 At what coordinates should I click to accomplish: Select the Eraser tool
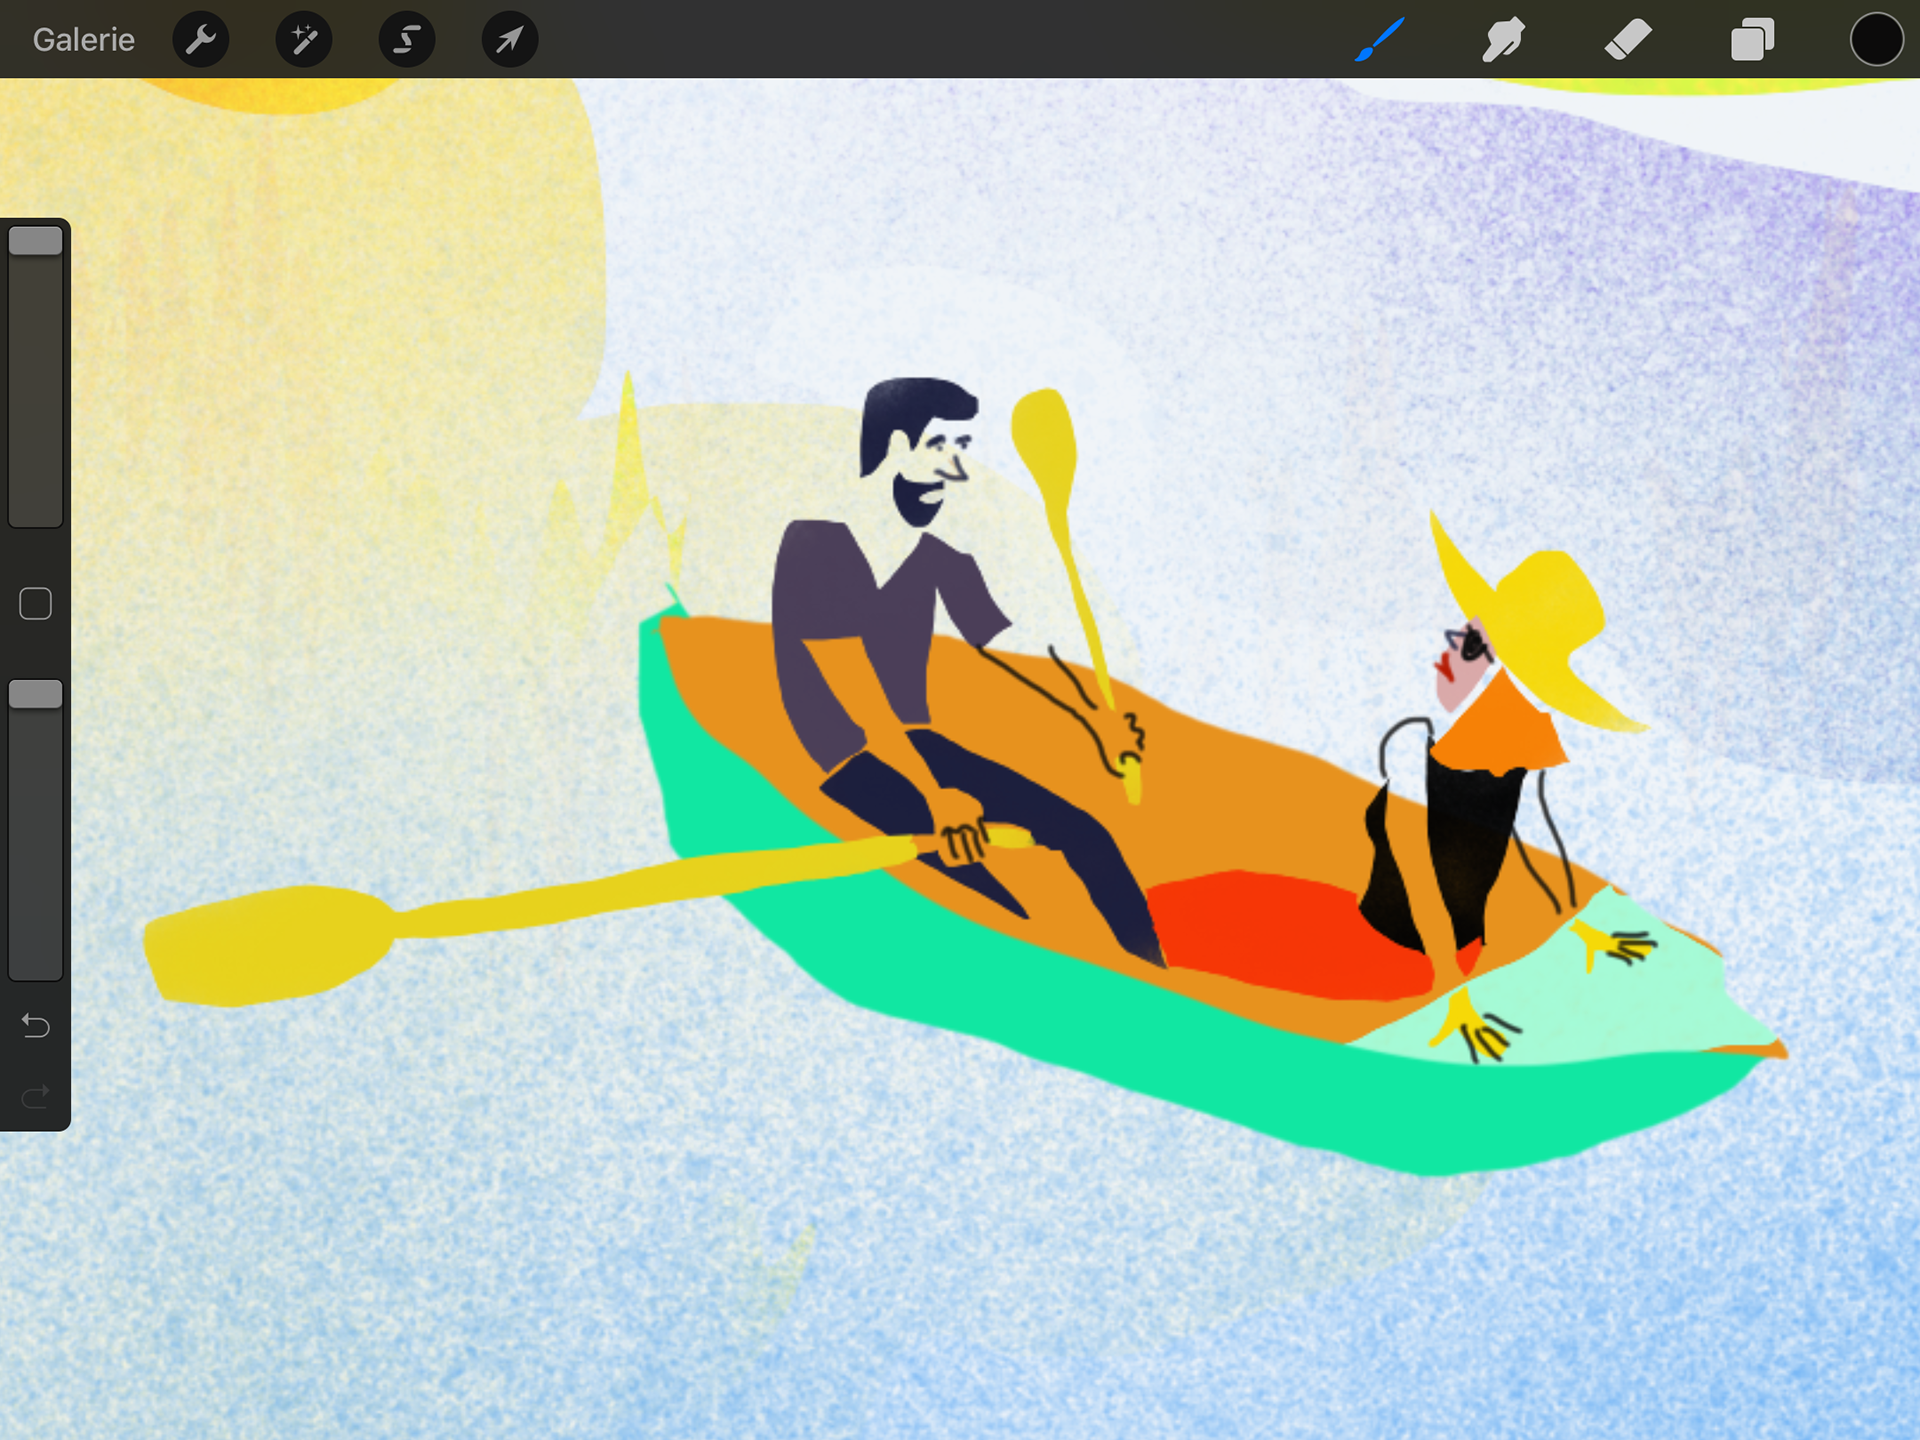coord(1628,40)
